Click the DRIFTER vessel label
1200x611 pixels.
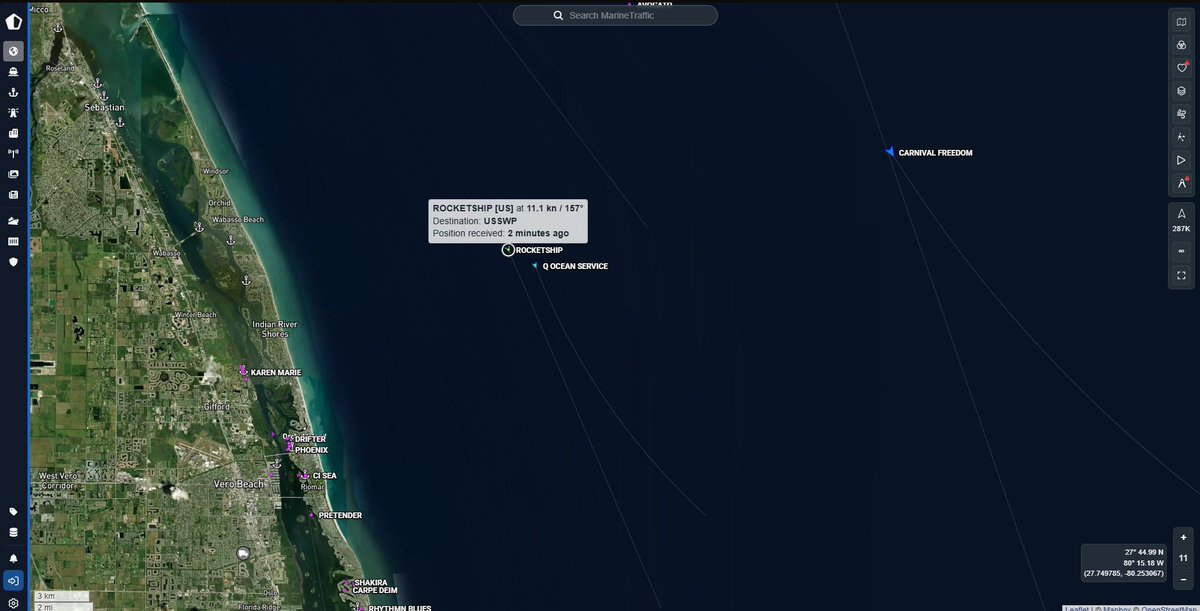[310, 439]
